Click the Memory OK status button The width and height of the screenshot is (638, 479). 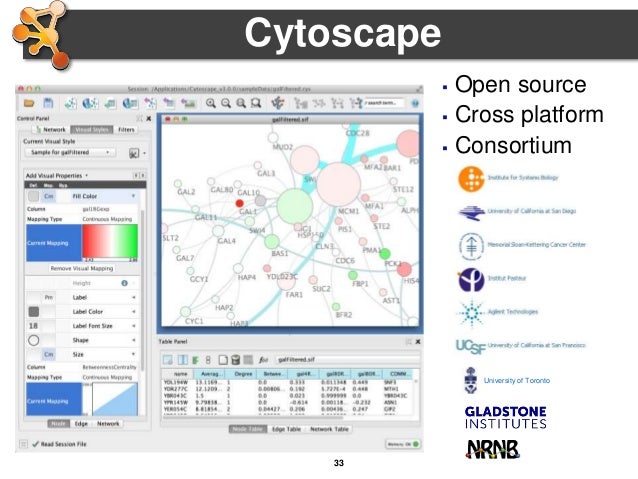[403, 444]
